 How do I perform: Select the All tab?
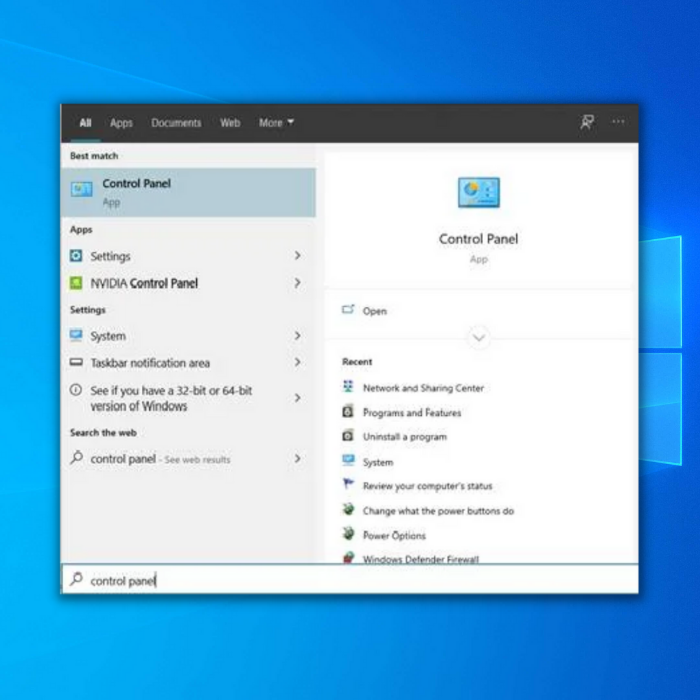[85, 123]
